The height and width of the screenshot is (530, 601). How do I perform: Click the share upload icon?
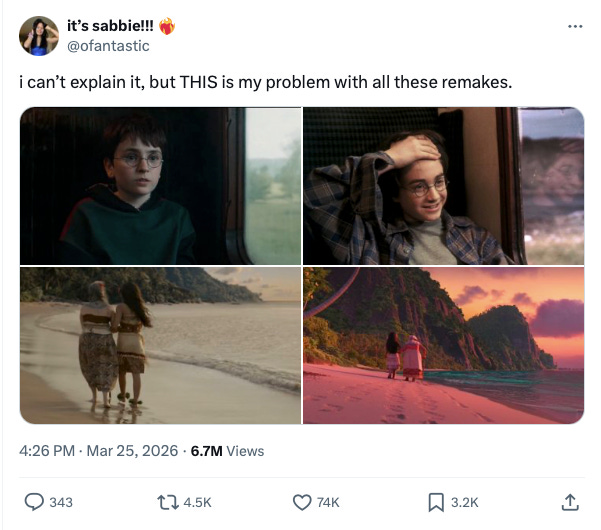pyautogui.click(x=570, y=502)
